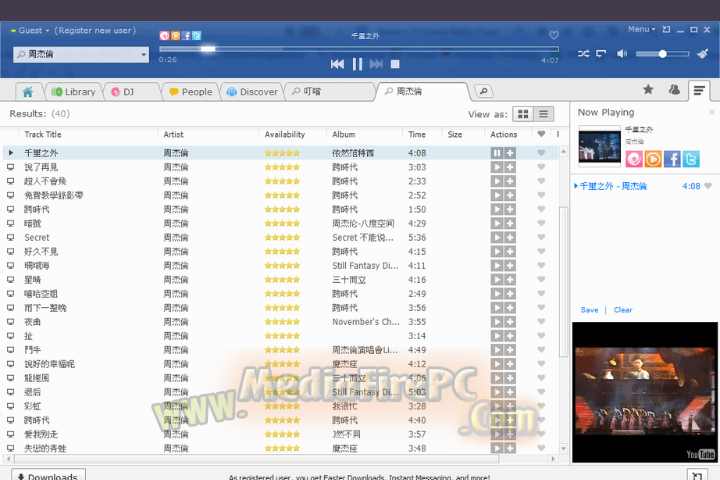The width and height of the screenshot is (720, 480).
Task: Click the Facebook share icon in player header
Action: 186,35
